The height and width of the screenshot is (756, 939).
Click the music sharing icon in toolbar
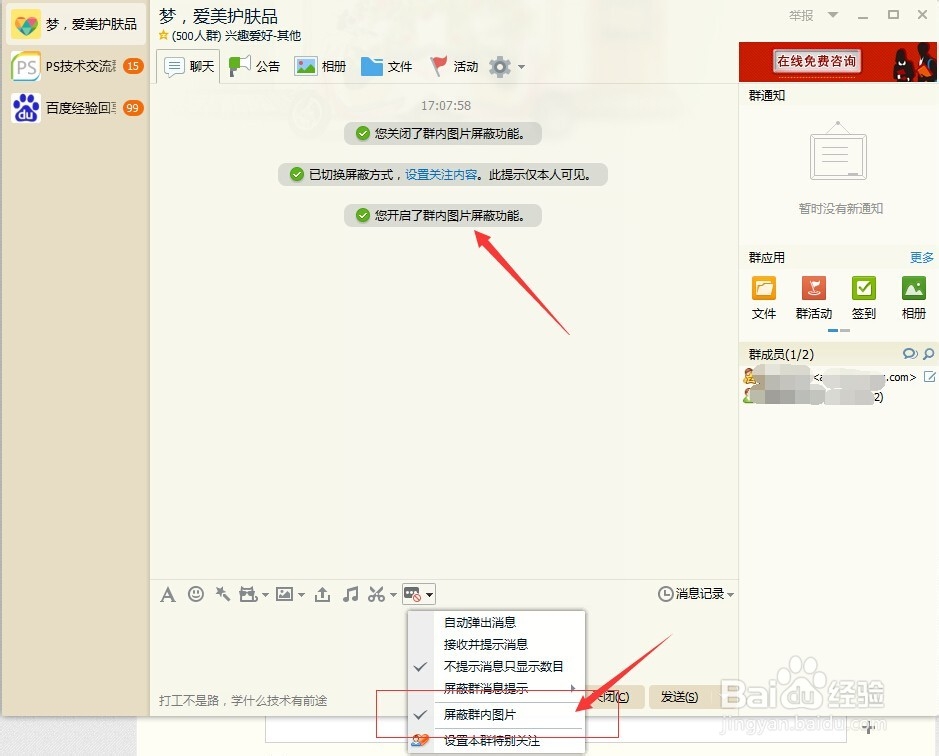(x=350, y=594)
